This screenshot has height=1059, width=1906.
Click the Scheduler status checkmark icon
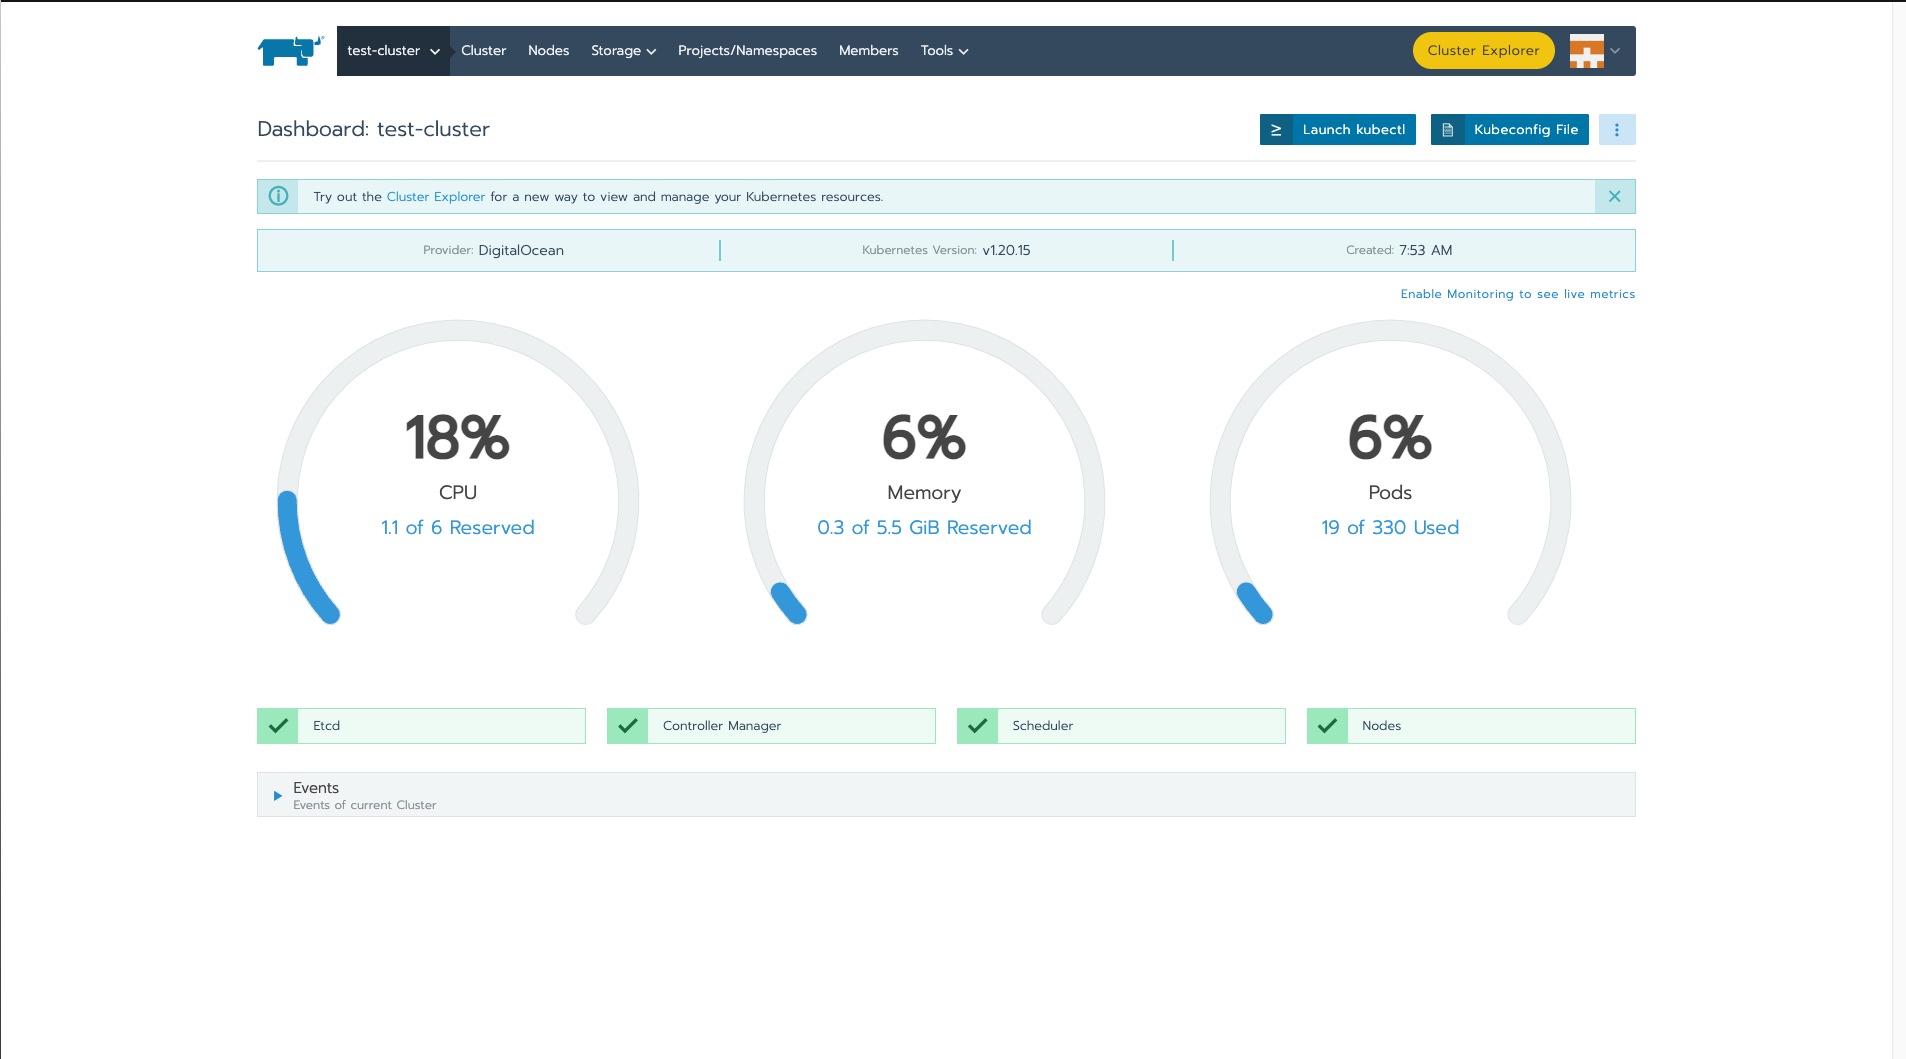coord(977,725)
